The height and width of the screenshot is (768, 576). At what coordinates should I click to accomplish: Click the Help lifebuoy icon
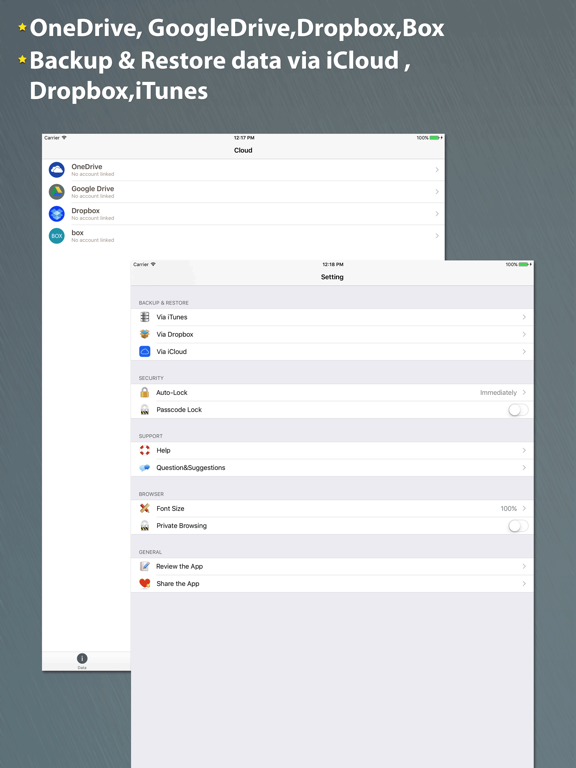(144, 450)
